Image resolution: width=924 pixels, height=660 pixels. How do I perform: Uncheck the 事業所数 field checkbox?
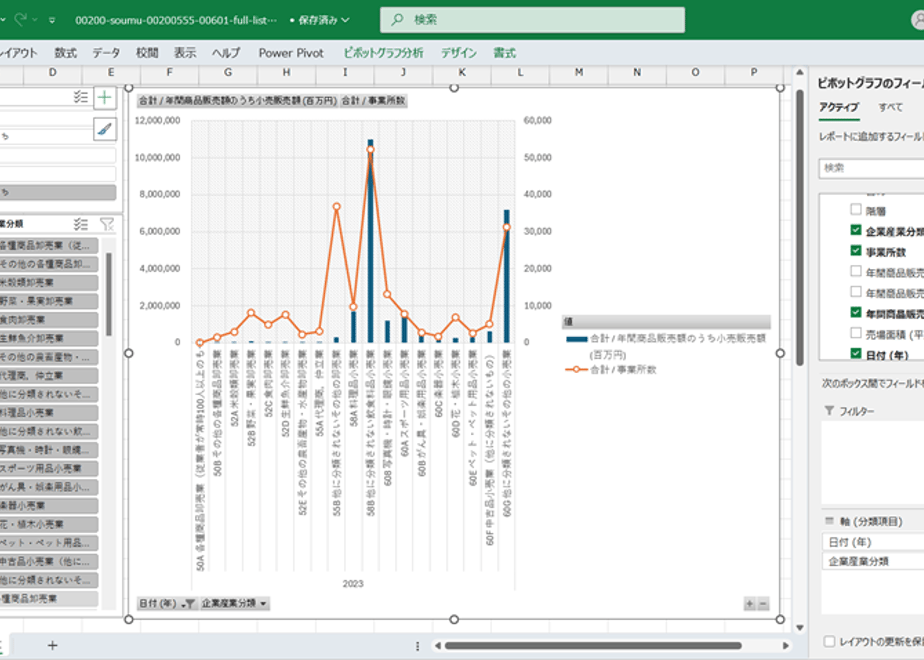(856, 250)
